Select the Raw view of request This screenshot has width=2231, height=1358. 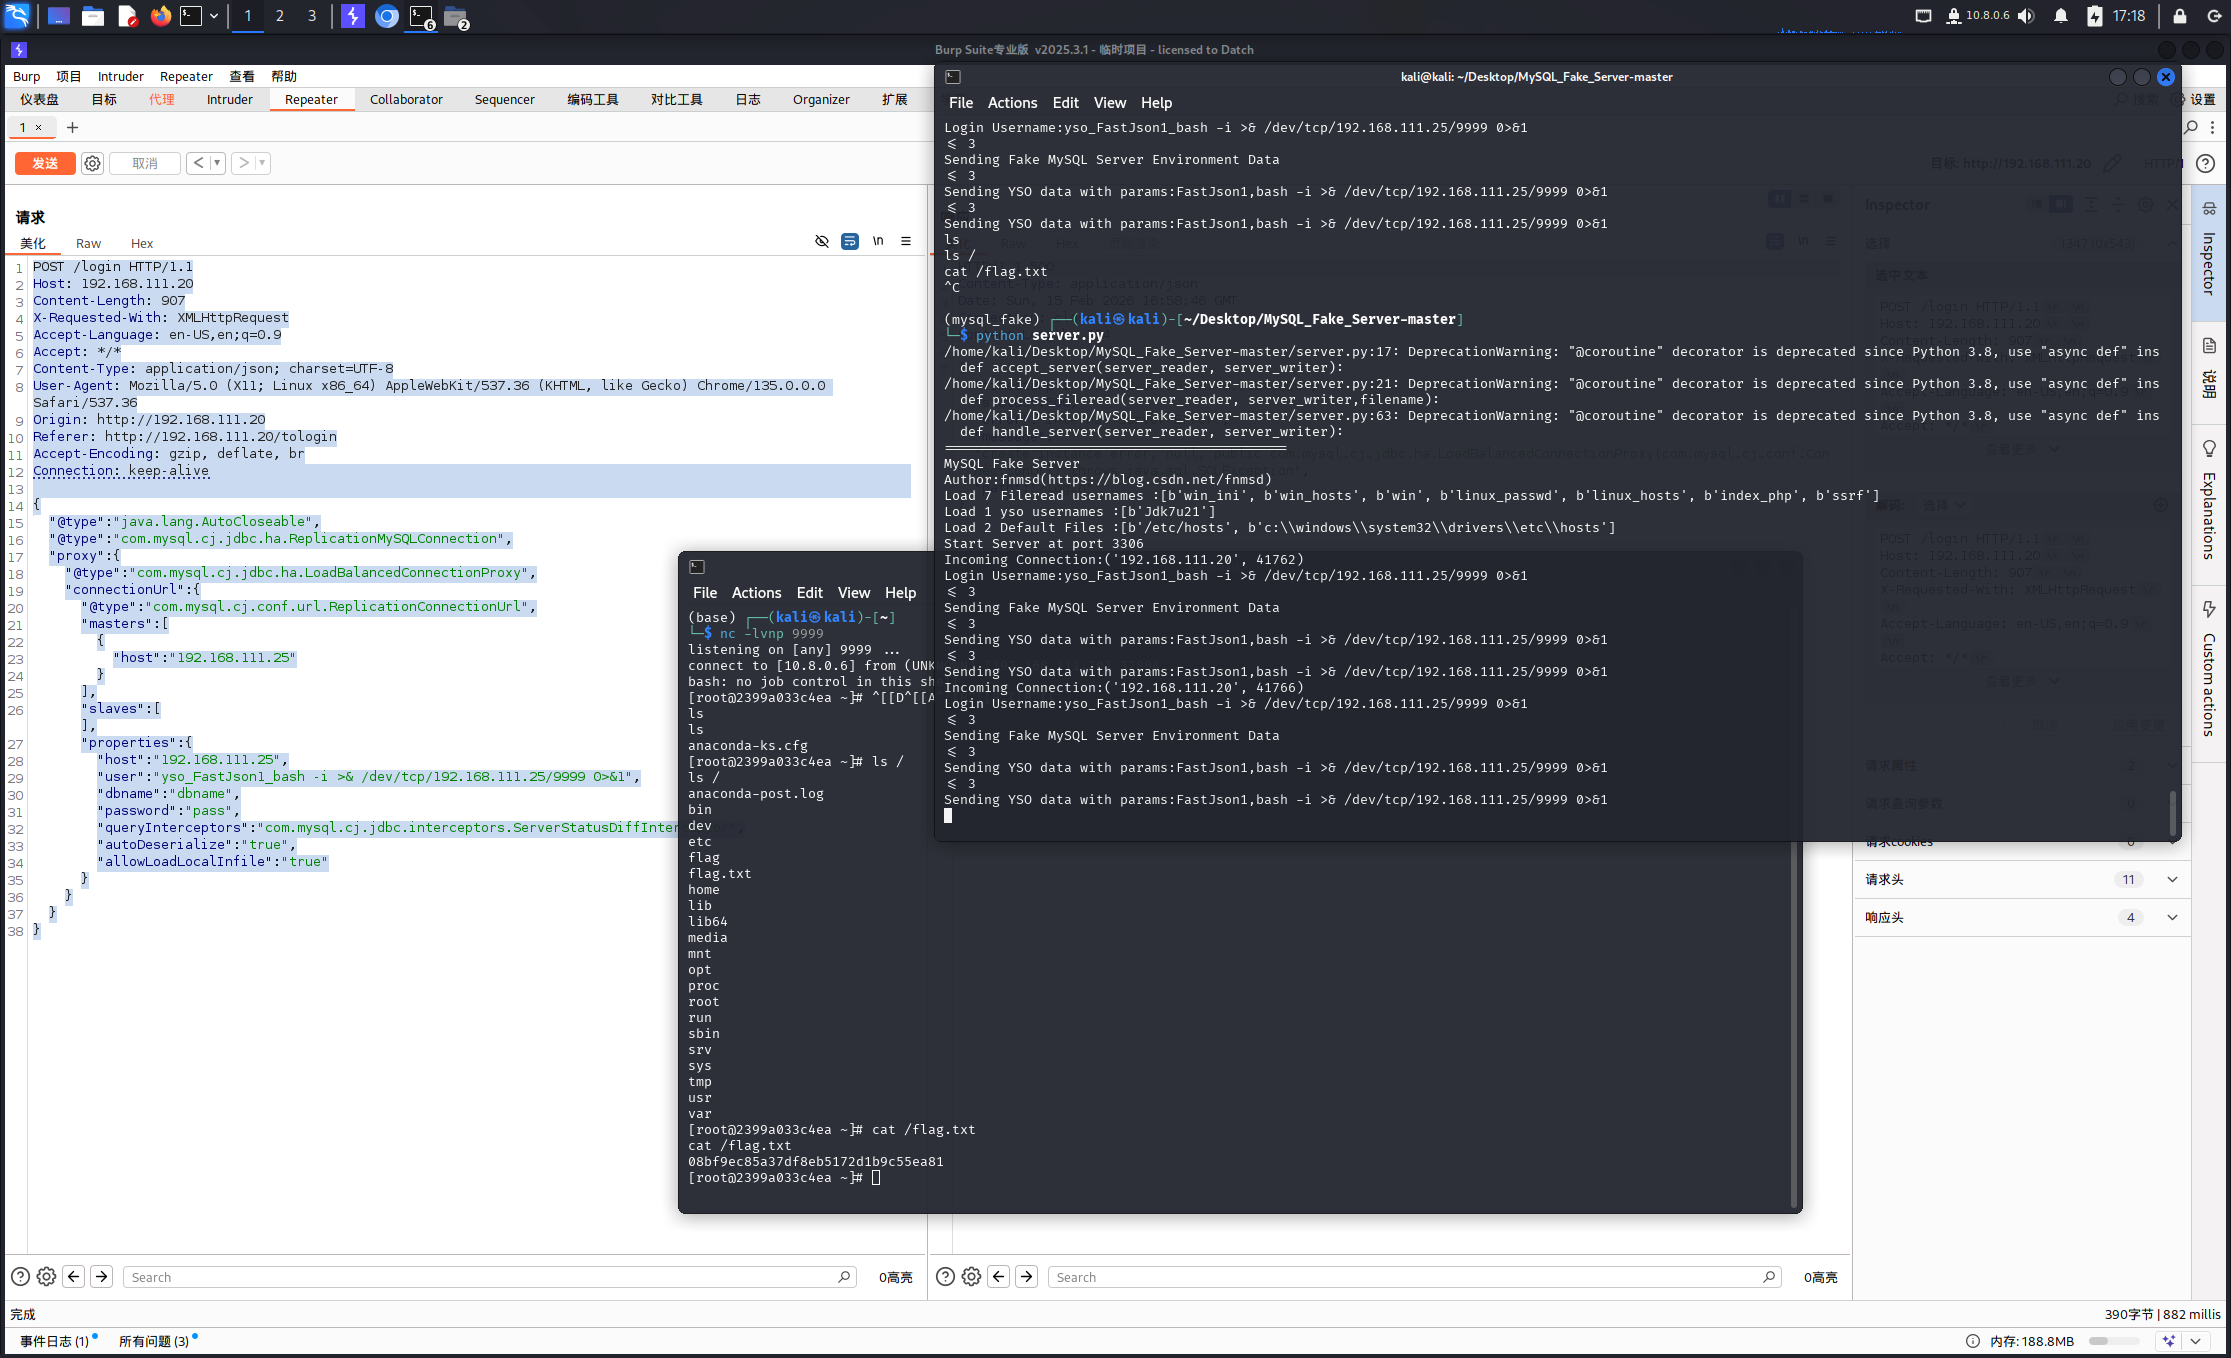(x=88, y=243)
